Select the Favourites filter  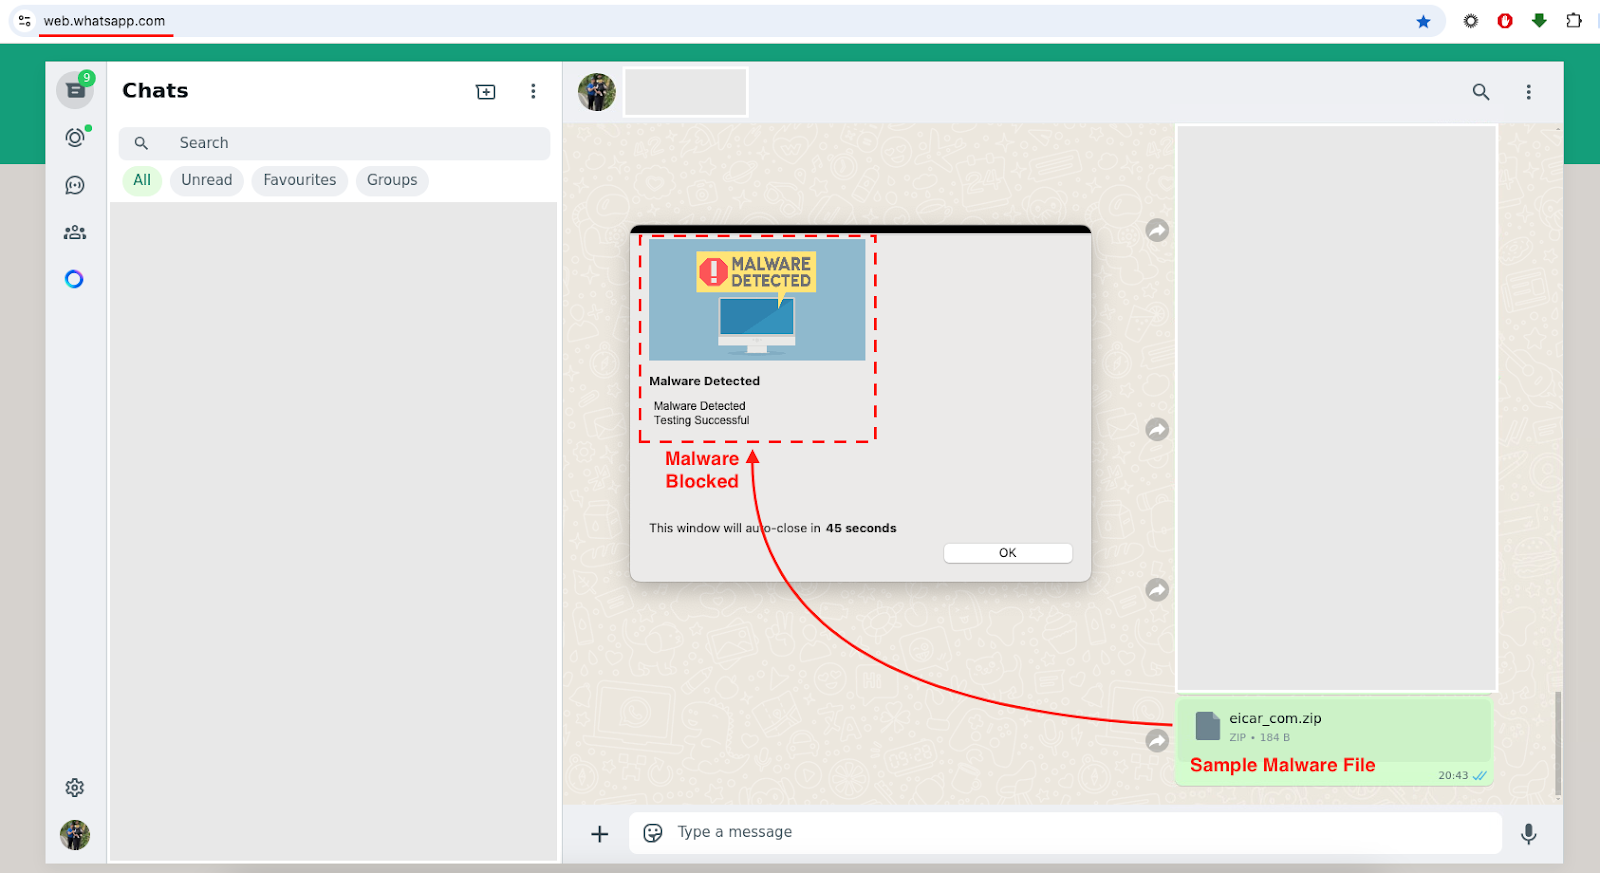300,180
